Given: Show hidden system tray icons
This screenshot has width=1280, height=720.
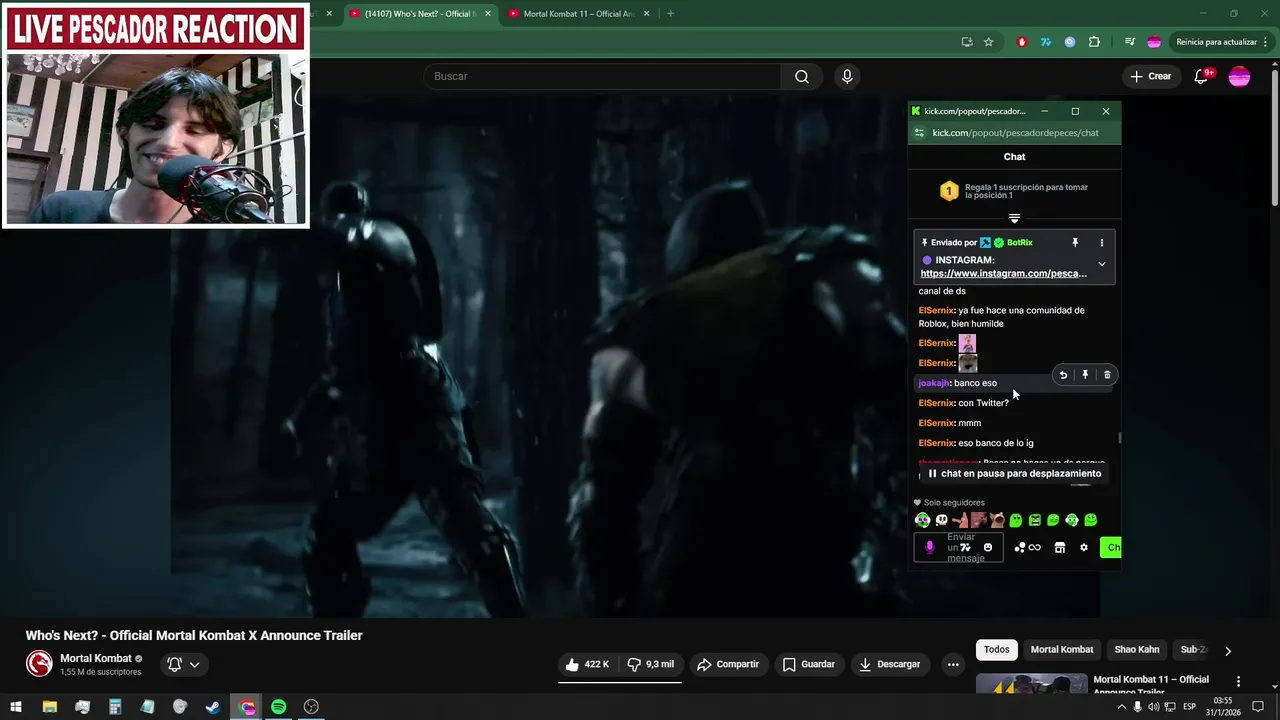Looking at the screenshot, I should coord(1121,707).
